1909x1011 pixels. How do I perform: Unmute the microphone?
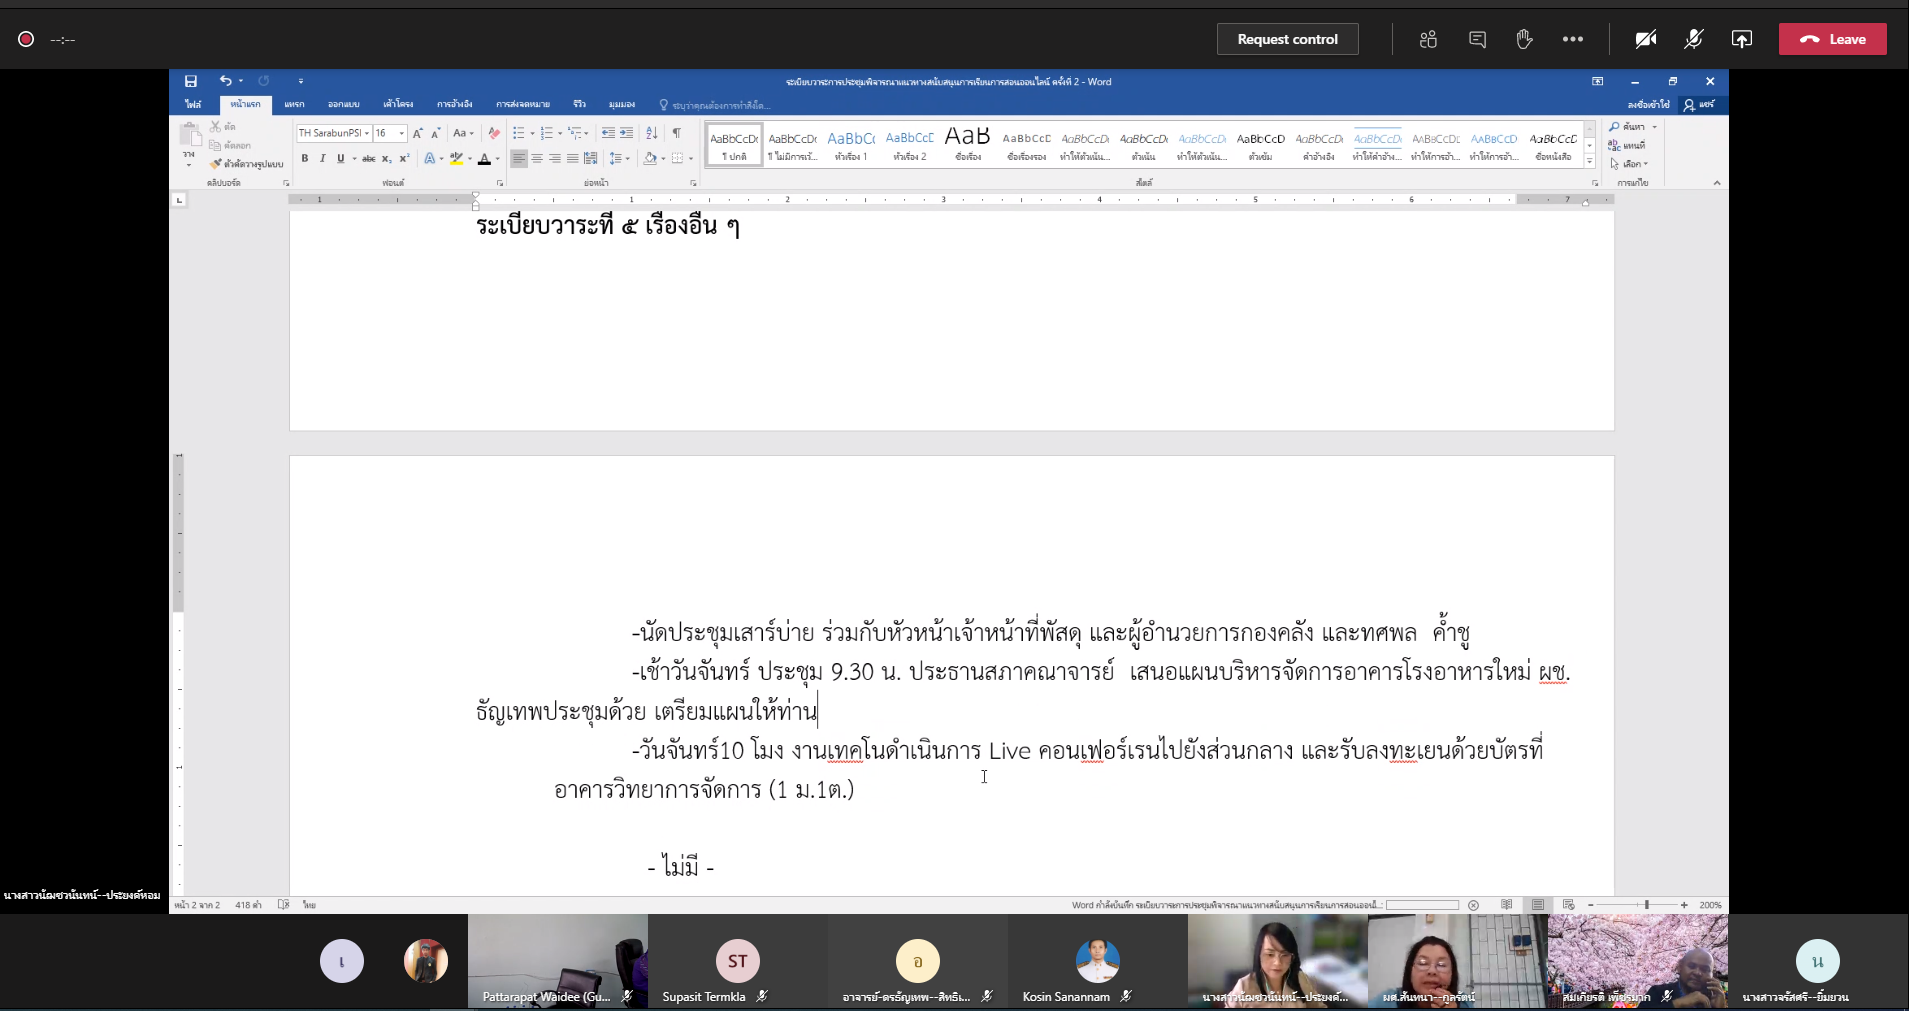tap(1693, 39)
